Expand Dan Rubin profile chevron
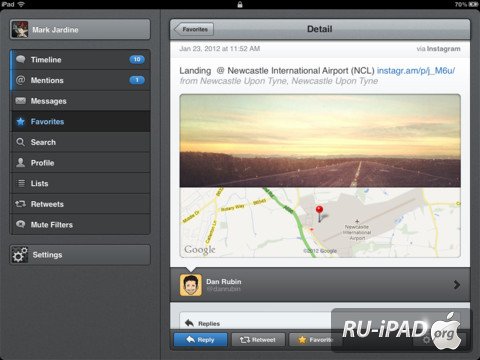480x360 pixels. click(457, 285)
